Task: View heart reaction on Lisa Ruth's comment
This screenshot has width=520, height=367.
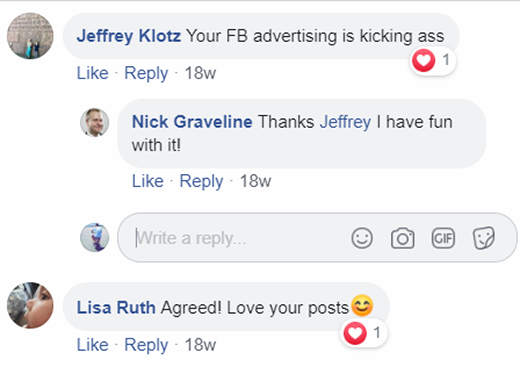Action: [x=364, y=333]
